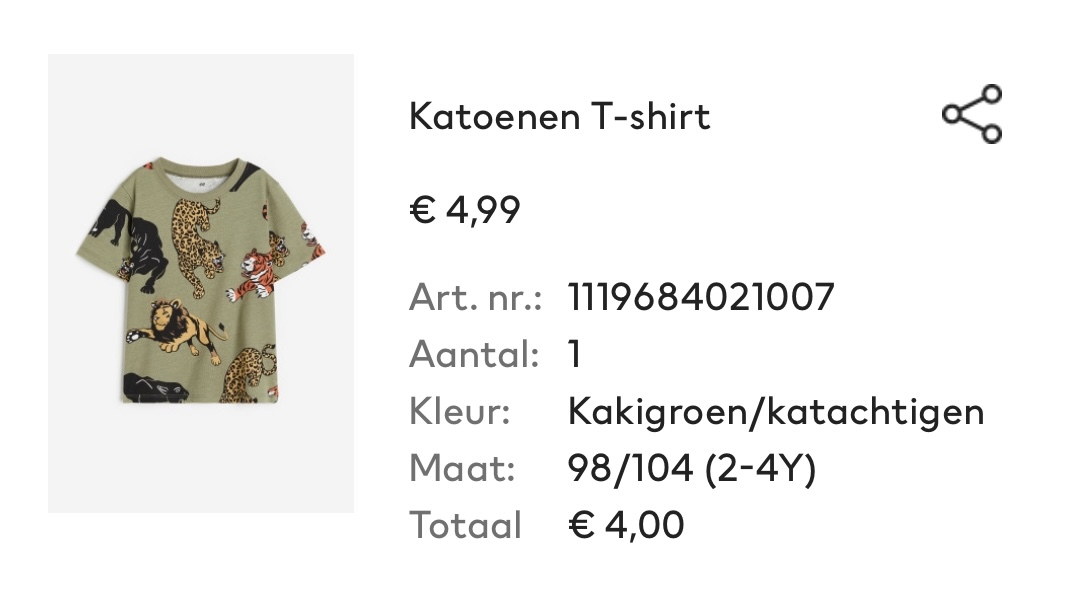1082x616 pixels.
Task: Click the Aantal label
Action: point(473,355)
